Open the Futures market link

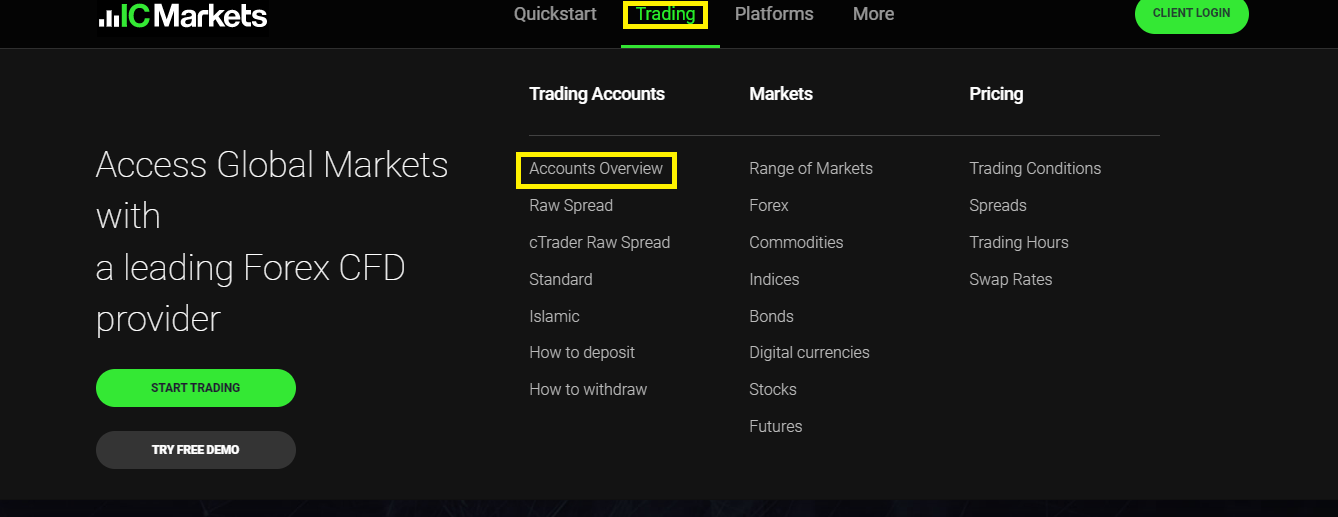point(776,427)
